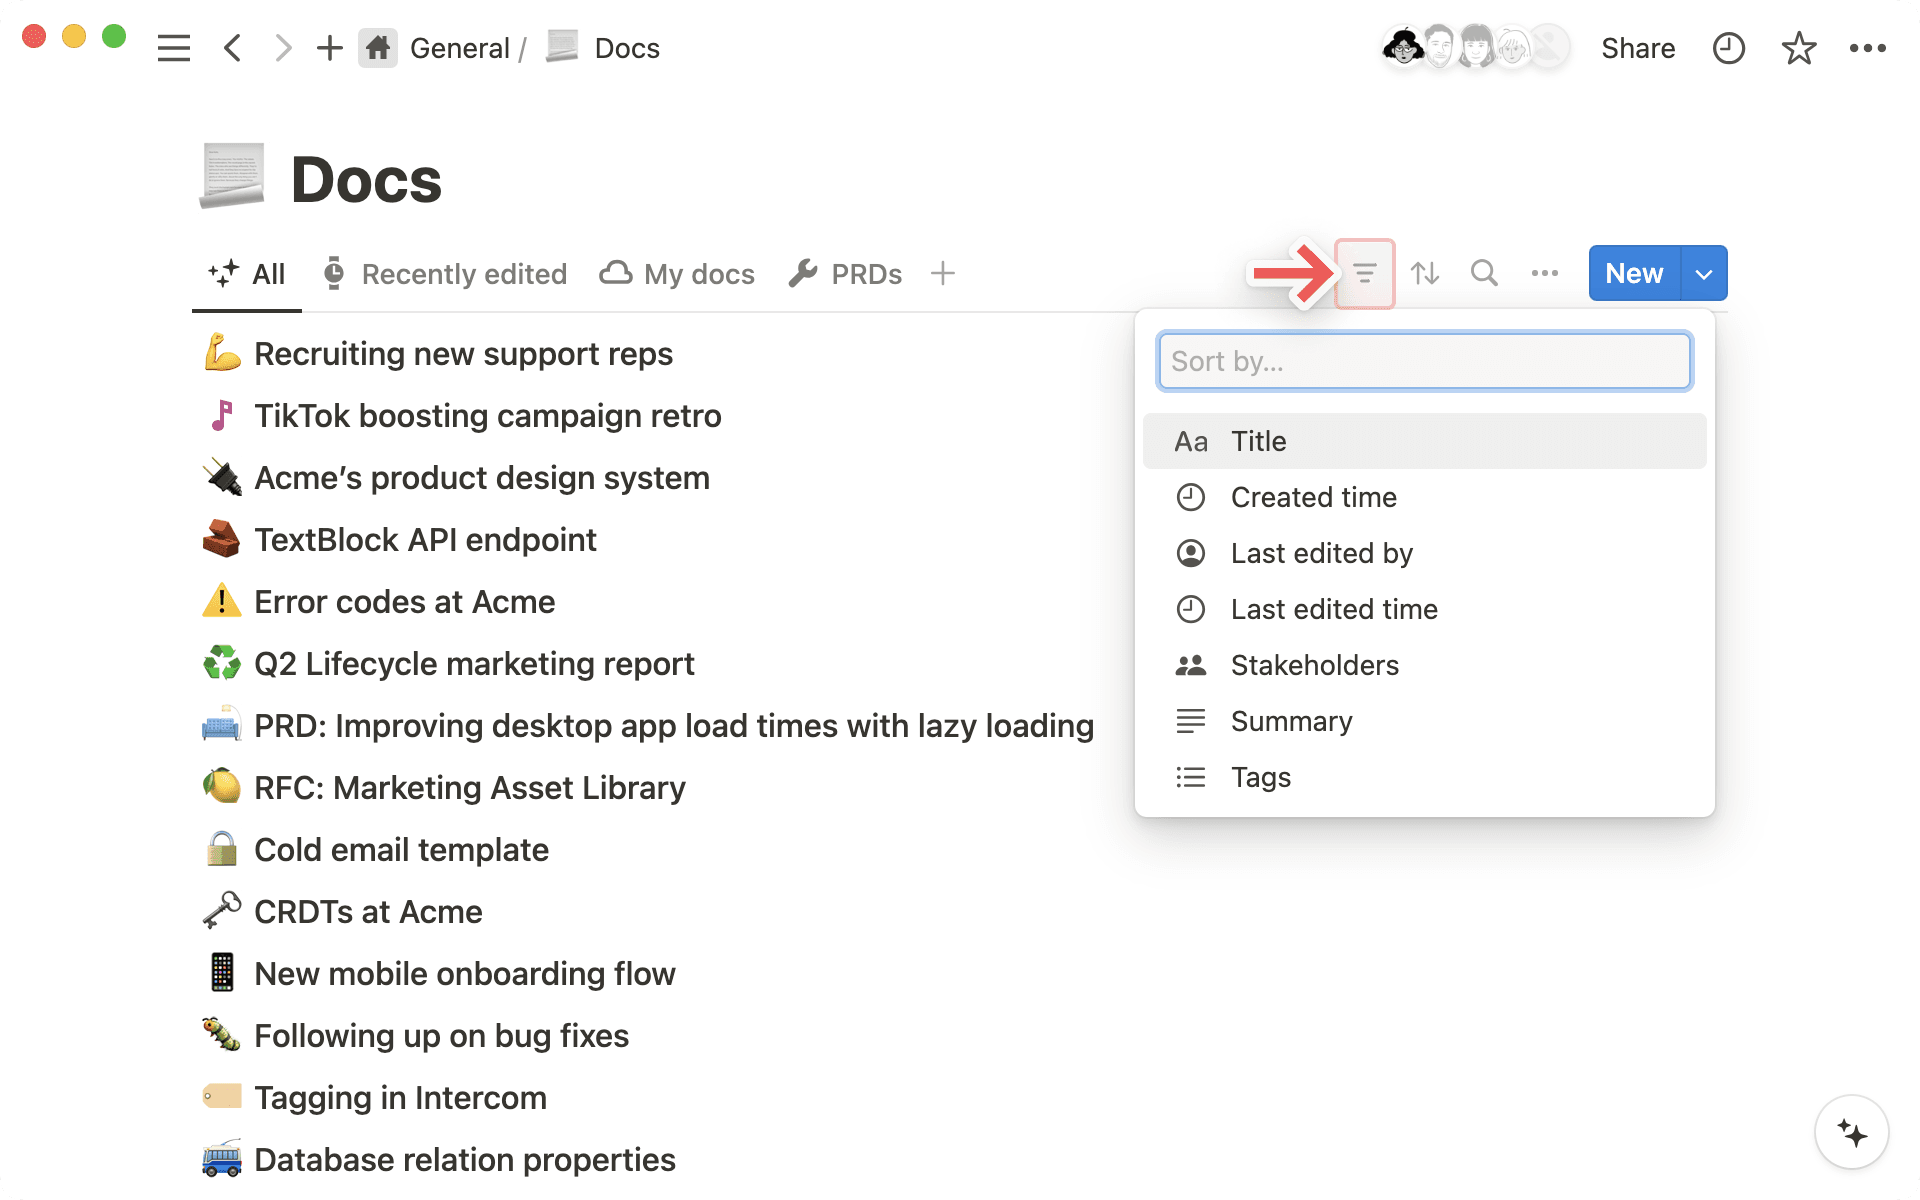Image resolution: width=1920 pixels, height=1200 pixels.
Task: View page history via the clock icon
Action: click(x=1728, y=47)
